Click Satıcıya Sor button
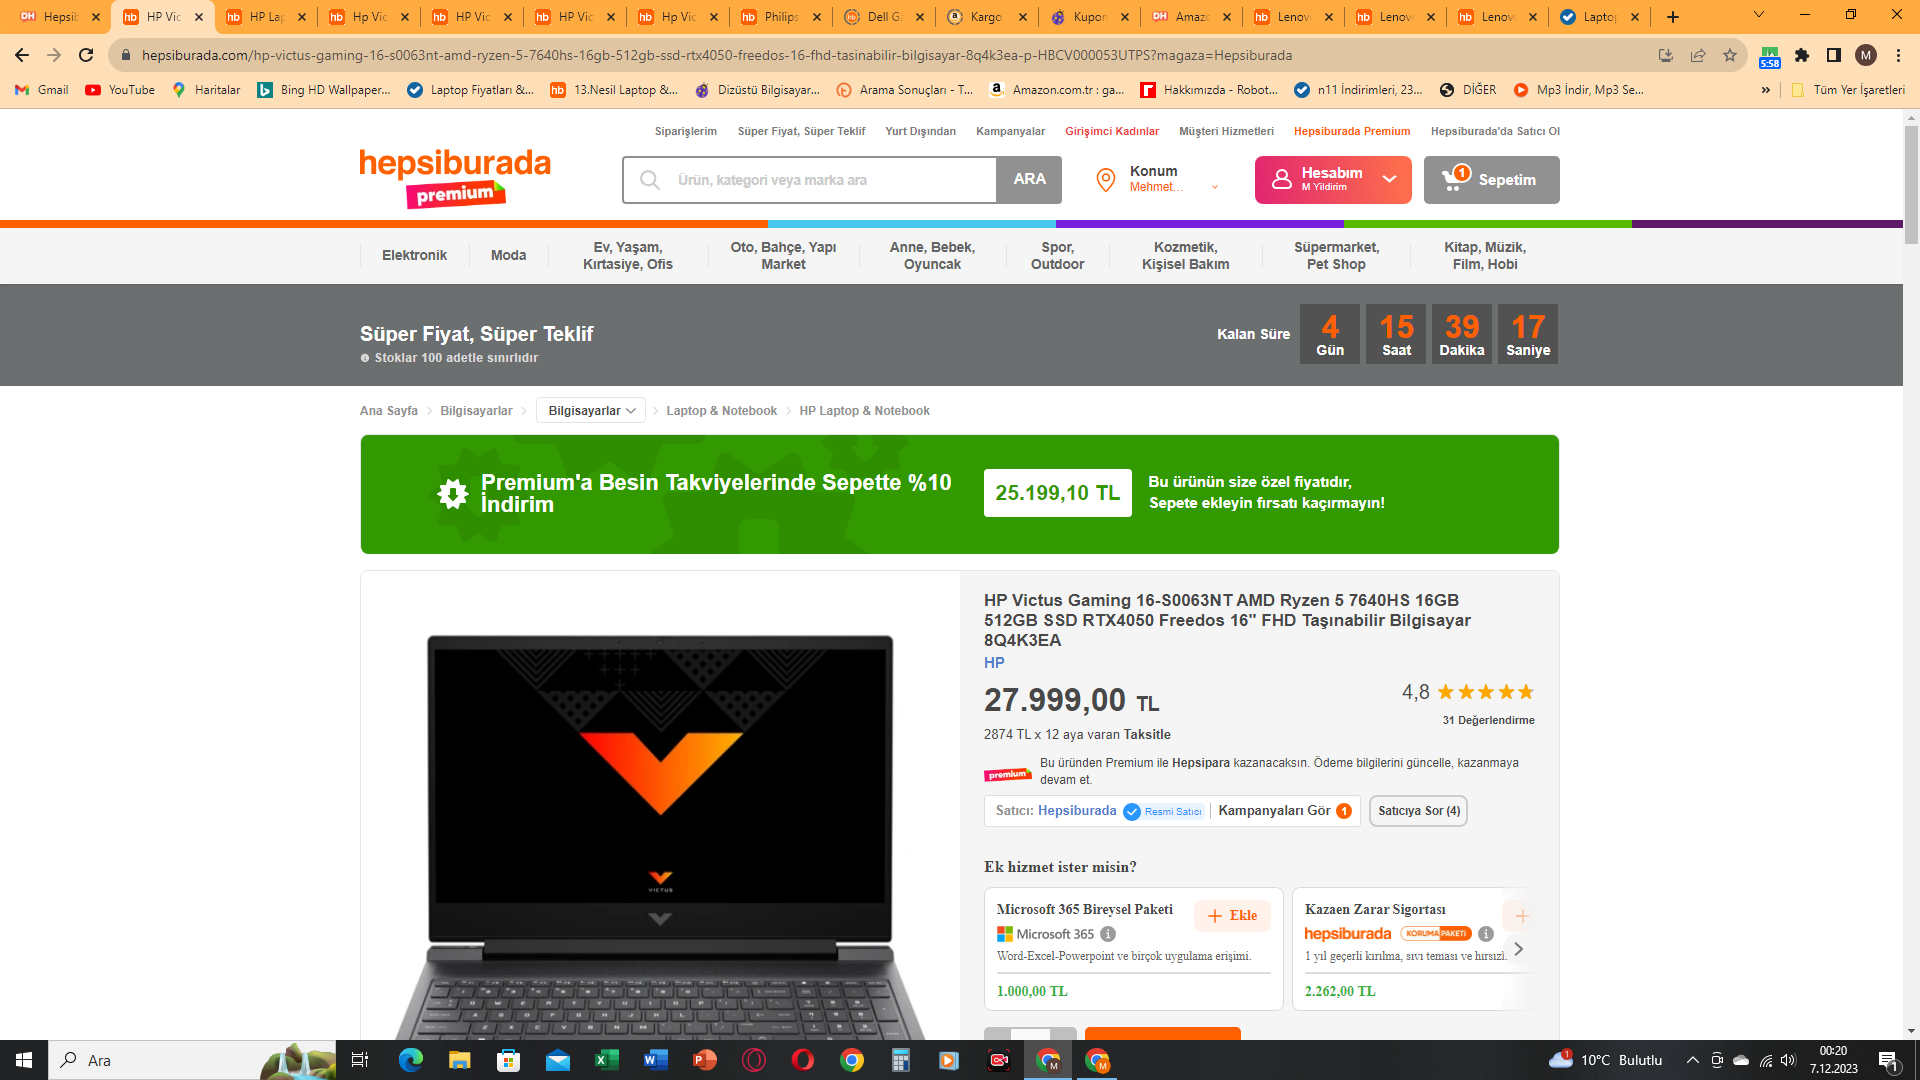 (1418, 811)
